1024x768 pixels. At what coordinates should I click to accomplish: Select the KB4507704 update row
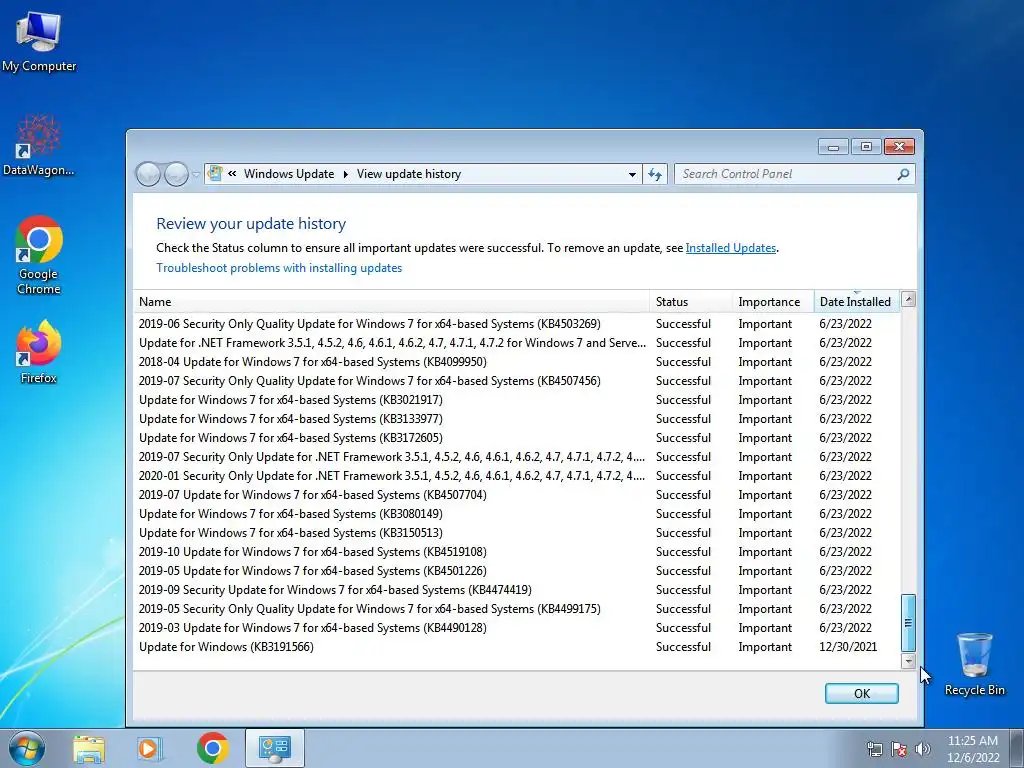pyautogui.click(x=516, y=495)
